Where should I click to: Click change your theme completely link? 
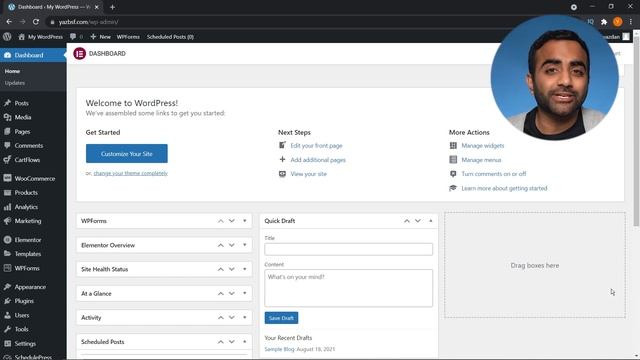[x=131, y=173]
